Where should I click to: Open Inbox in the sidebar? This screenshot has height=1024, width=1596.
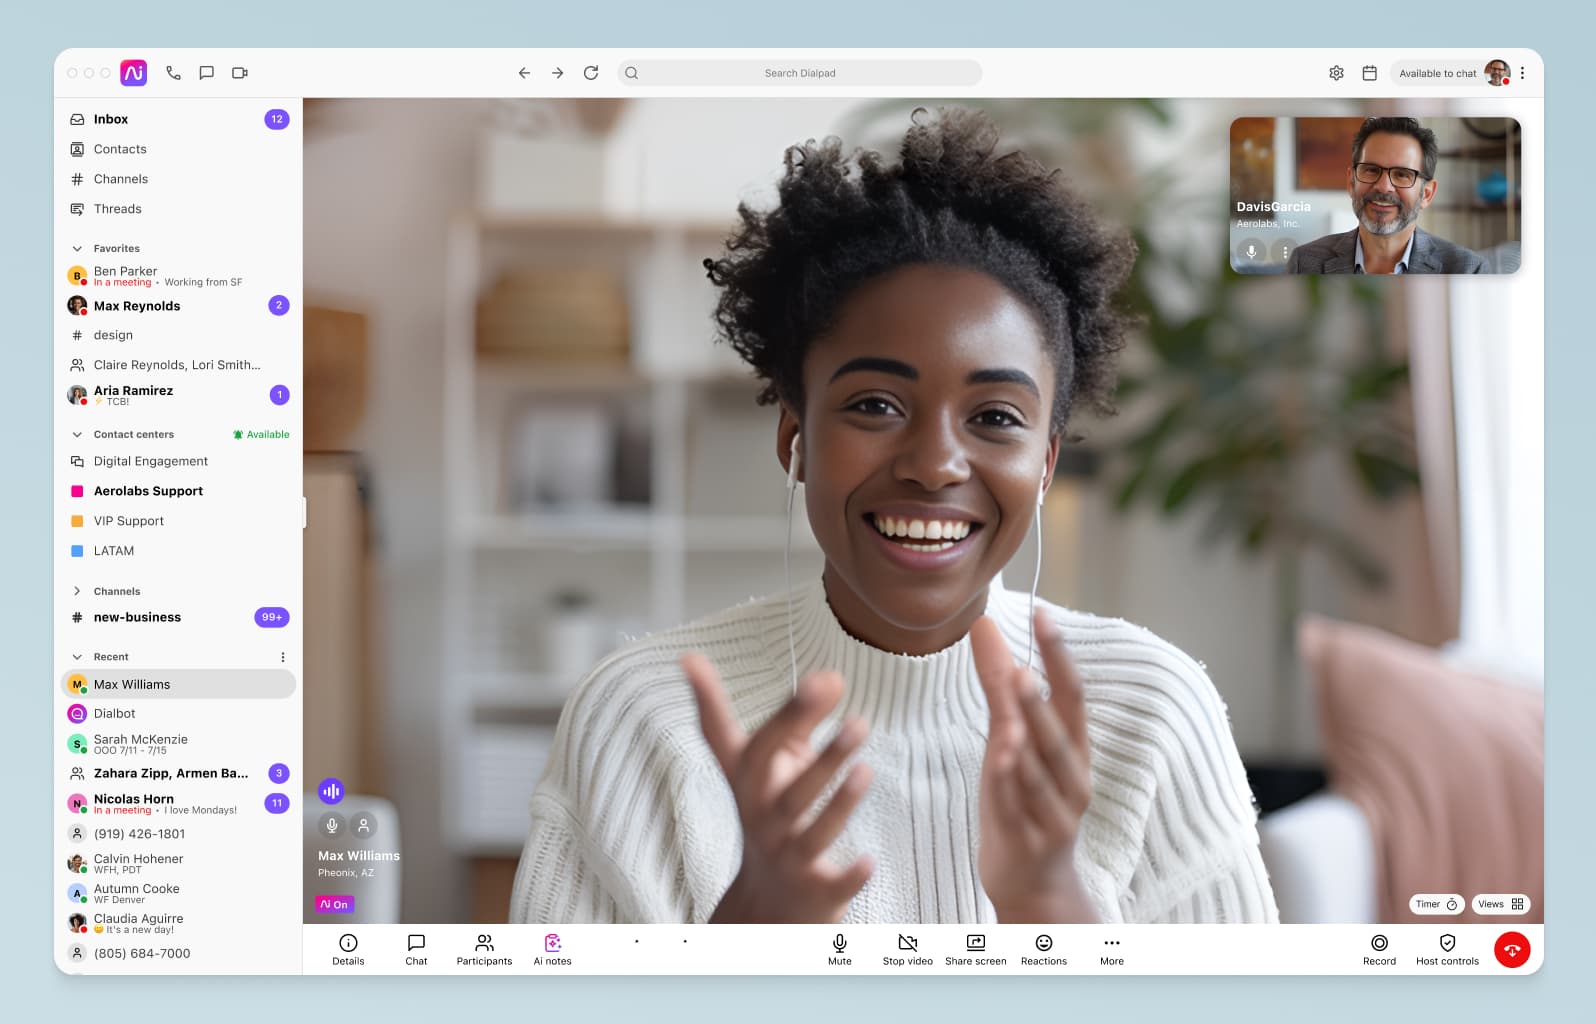tap(111, 119)
